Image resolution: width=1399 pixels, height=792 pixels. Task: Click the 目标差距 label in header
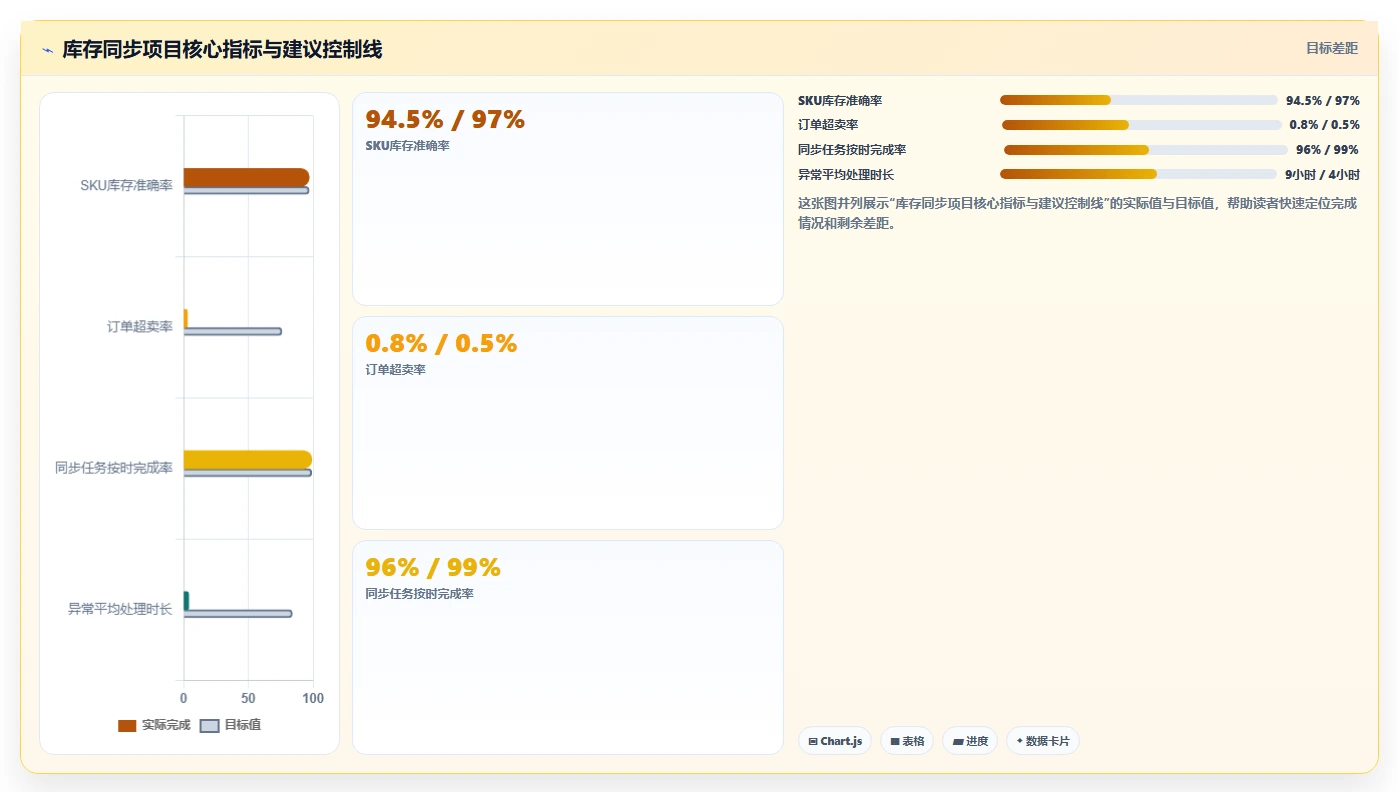1332,48
